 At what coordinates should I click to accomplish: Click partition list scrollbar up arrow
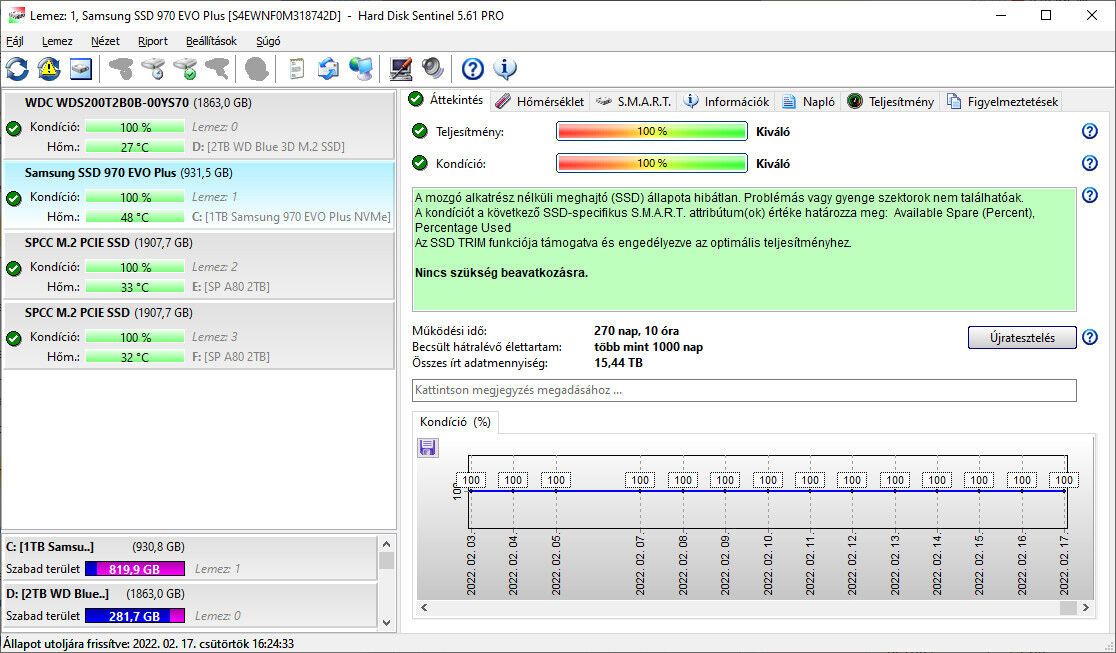point(386,544)
